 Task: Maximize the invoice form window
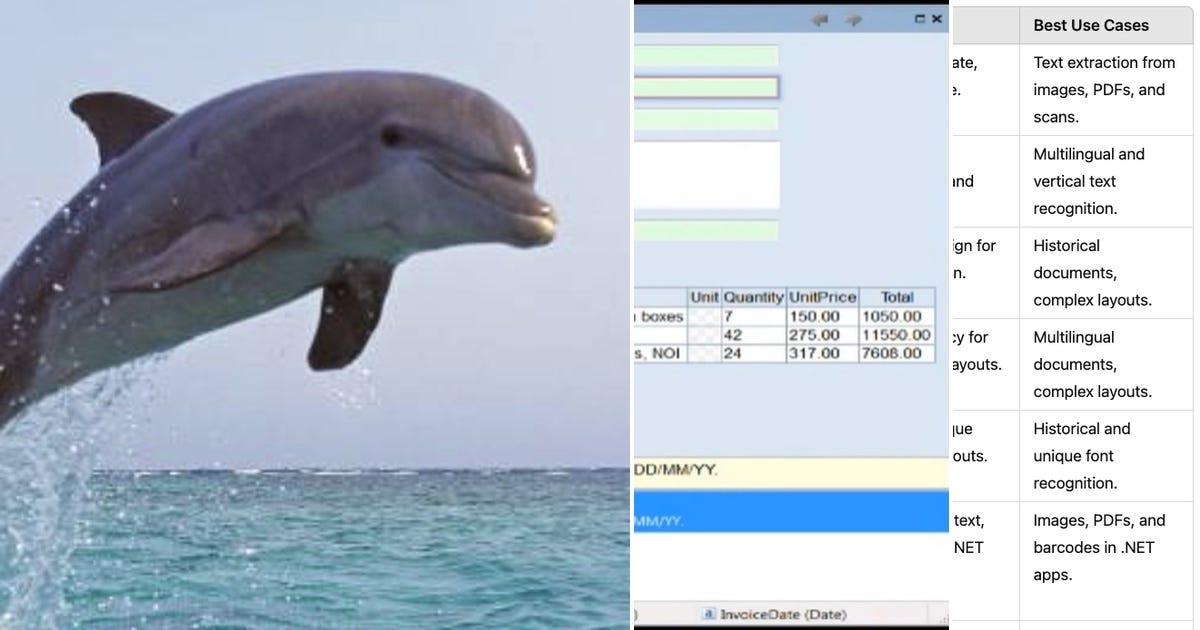(x=920, y=18)
